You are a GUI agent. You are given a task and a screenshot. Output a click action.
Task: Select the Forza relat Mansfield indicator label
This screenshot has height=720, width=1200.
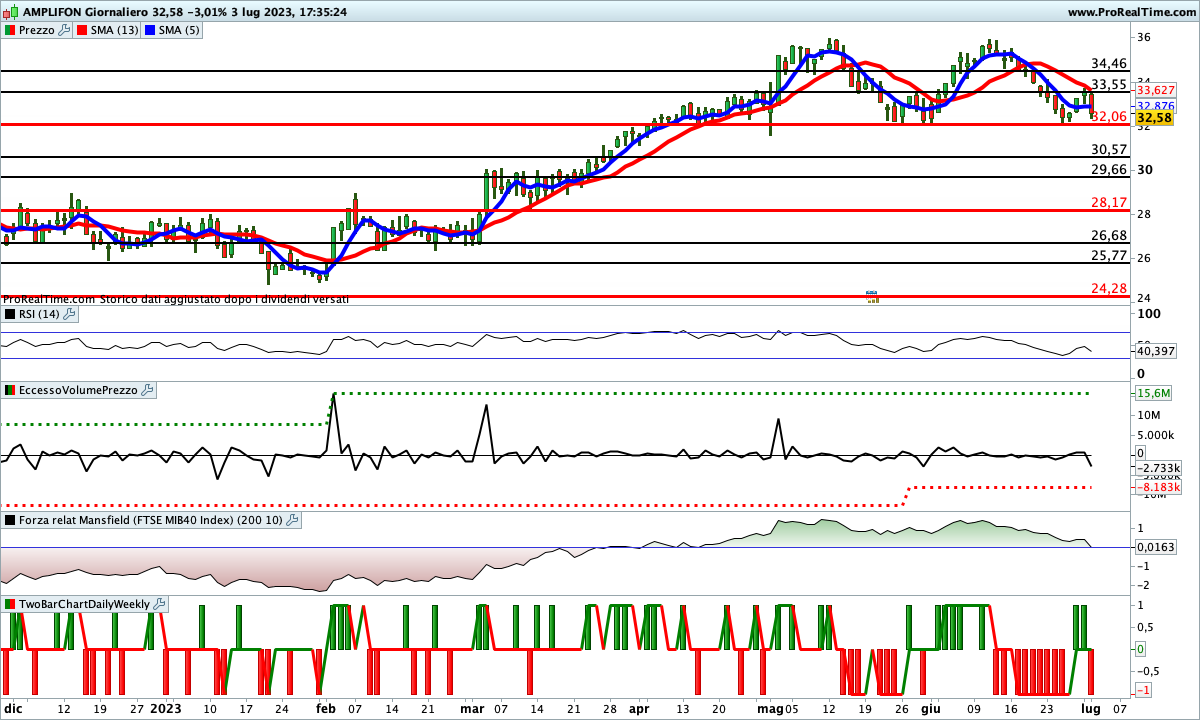coord(151,520)
